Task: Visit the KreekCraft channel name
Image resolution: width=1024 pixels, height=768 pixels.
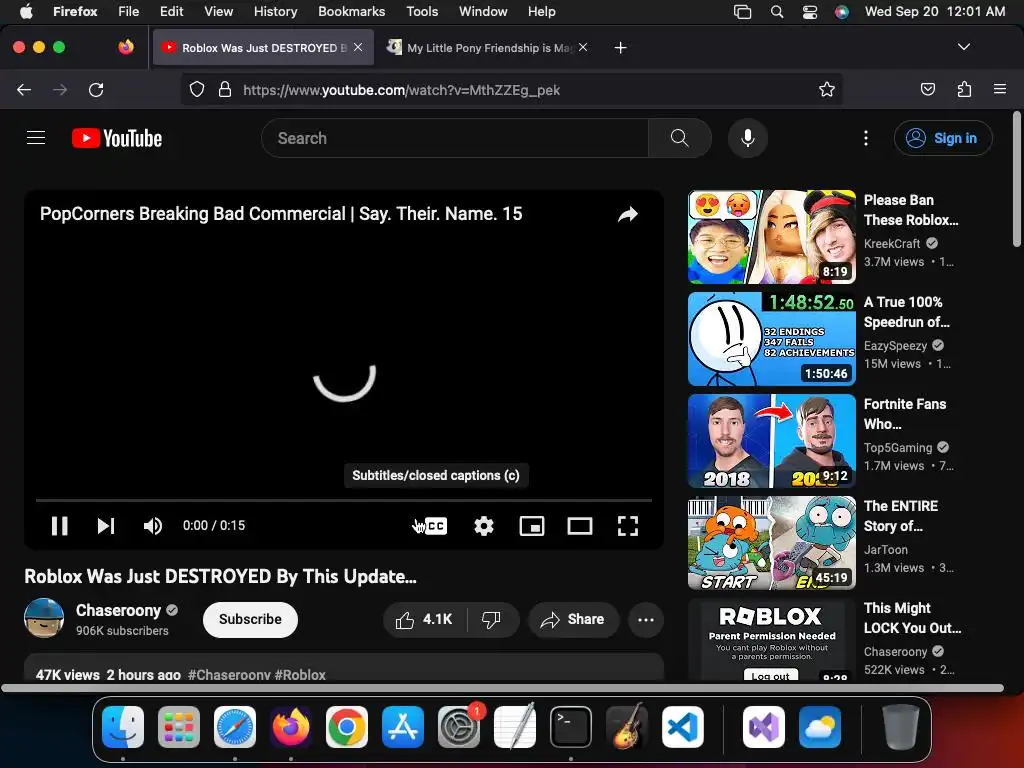Action: [891, 244]
